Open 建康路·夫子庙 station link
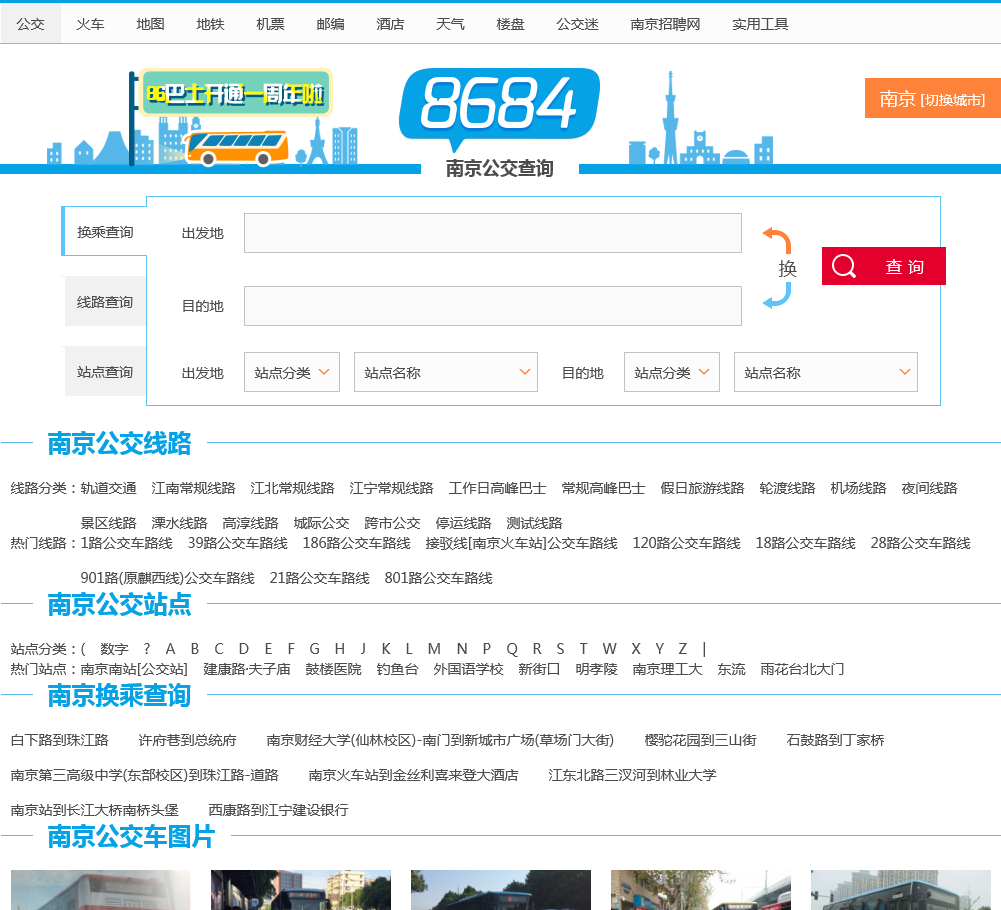Viewport: 1001px width, 910px height. (246, 669)
